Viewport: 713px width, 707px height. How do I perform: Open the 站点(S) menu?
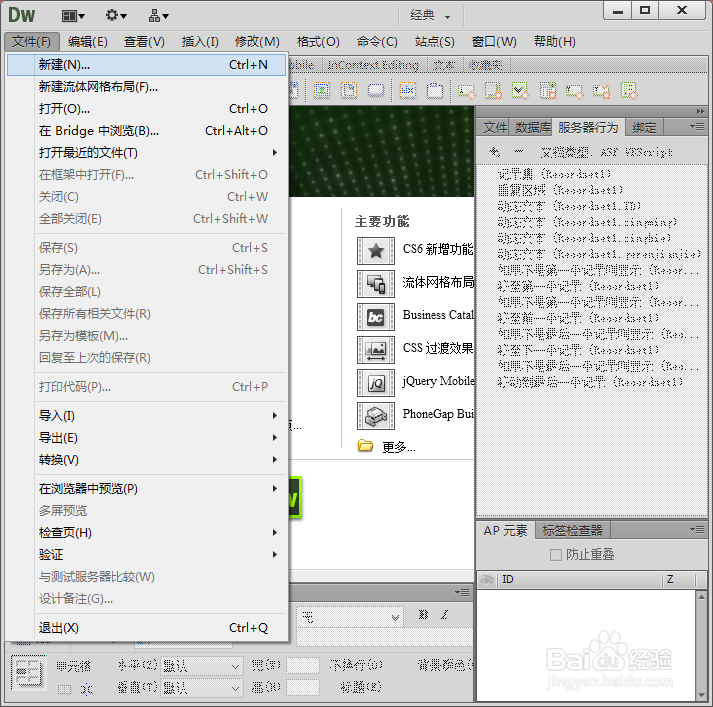tap(434, 42)
